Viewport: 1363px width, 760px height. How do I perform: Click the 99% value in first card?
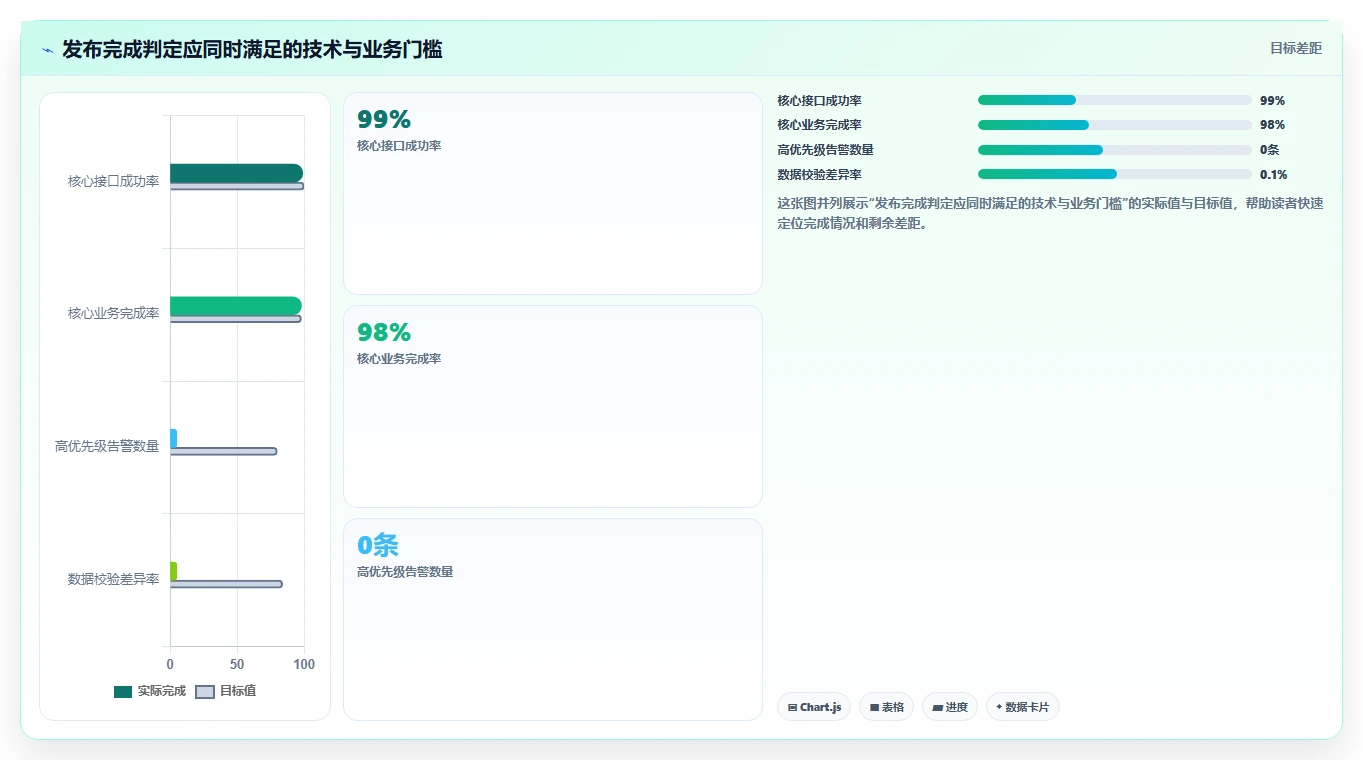[384, 119]
